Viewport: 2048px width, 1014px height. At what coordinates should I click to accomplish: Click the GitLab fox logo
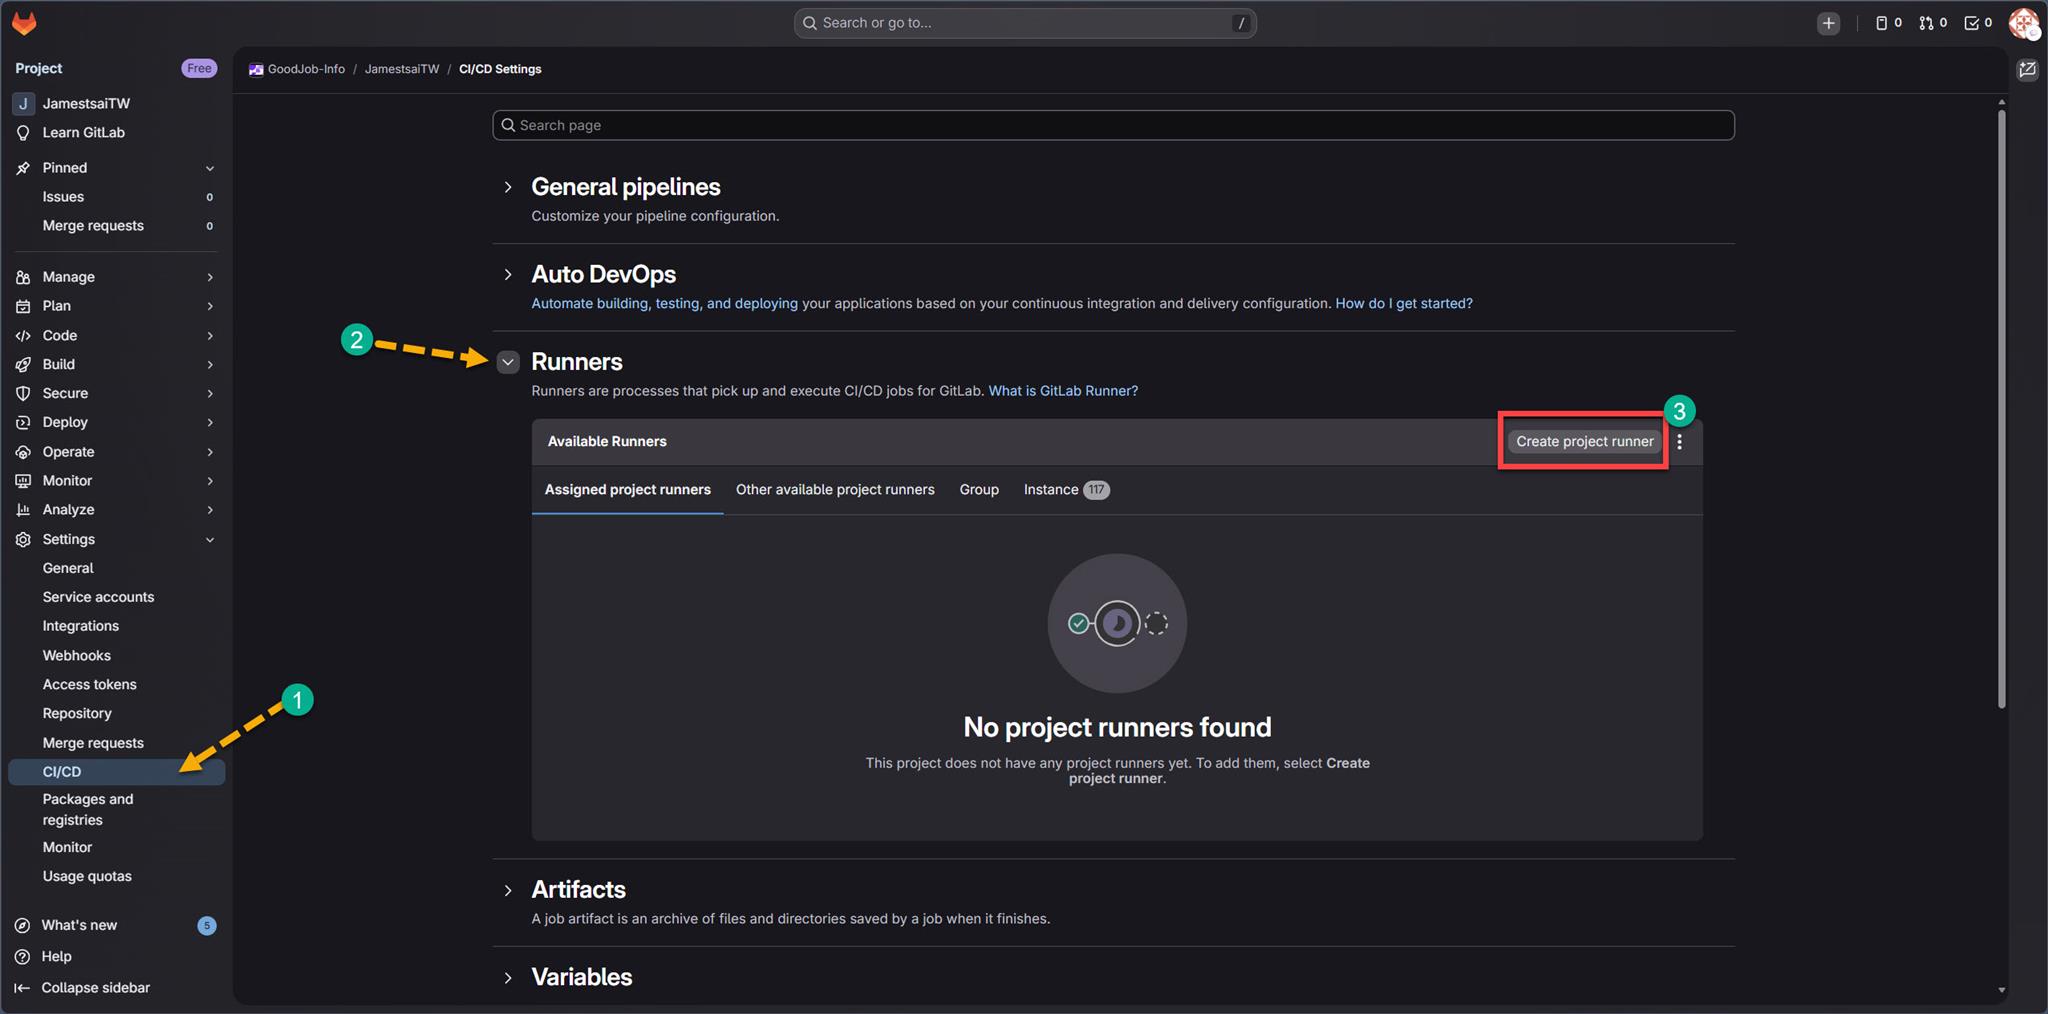(24, 23)
